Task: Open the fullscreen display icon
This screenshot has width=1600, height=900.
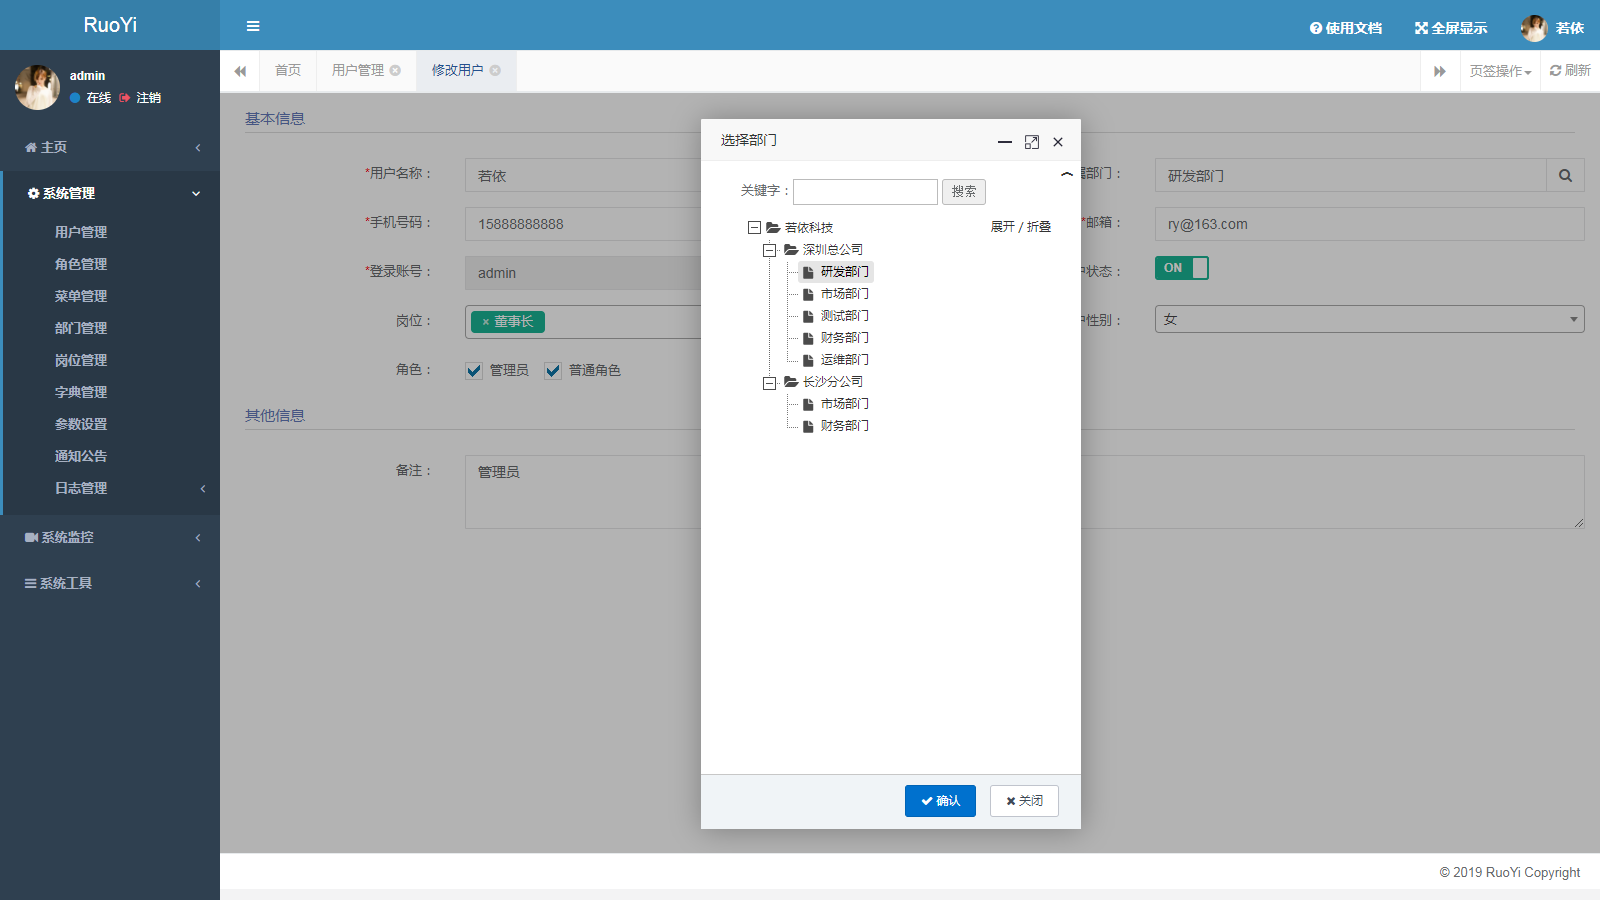Action: [x=1420, y=28]
